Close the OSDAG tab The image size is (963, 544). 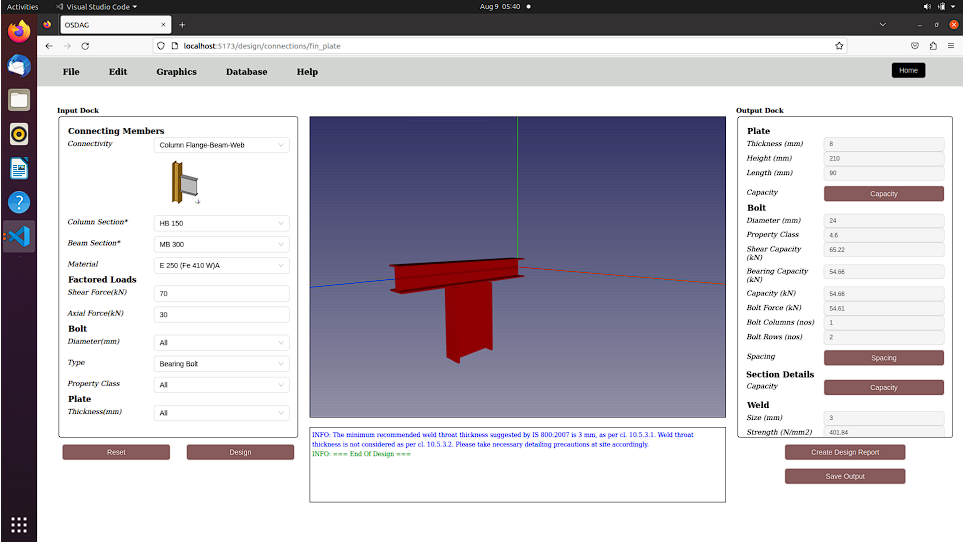tap(163, 25)
